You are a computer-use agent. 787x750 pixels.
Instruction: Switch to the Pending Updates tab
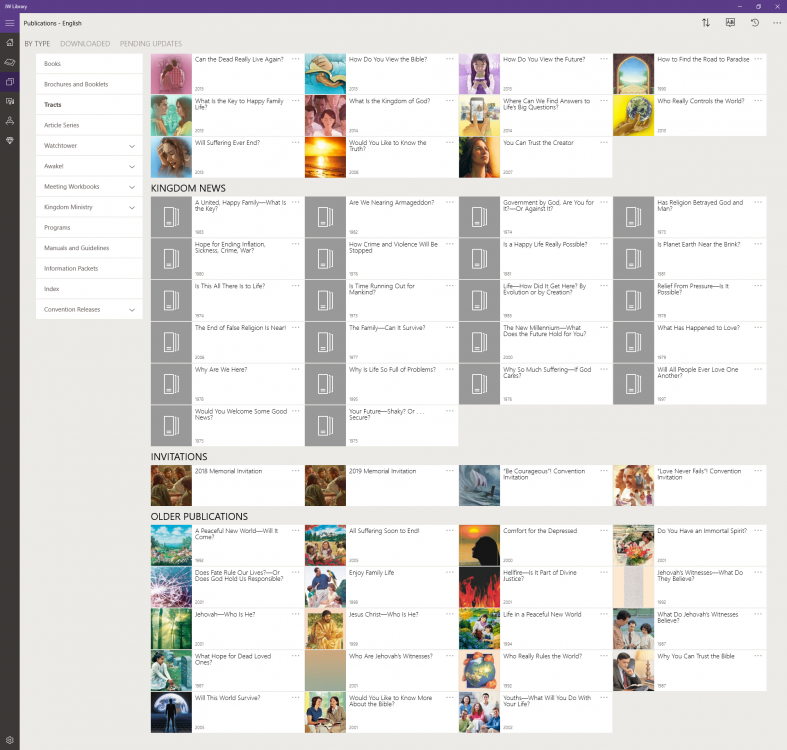pyautogui.click(x=150, y=44)
